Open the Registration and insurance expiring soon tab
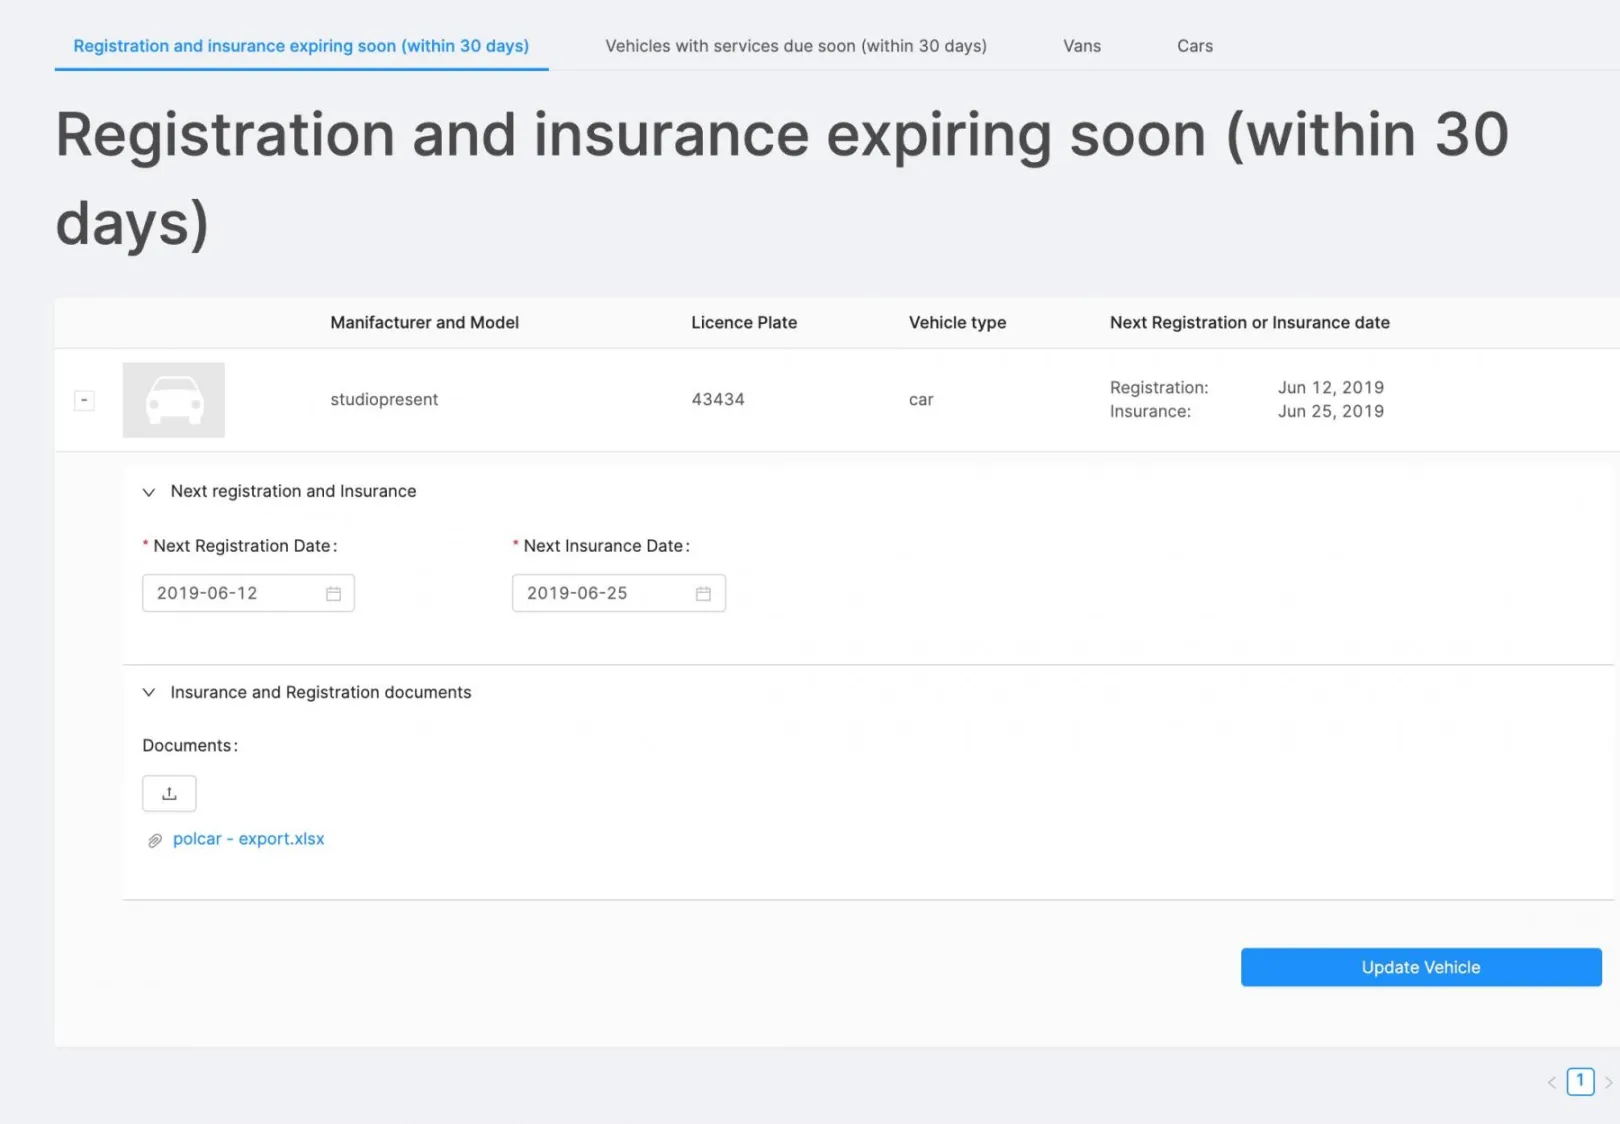This screenshot has width=1620, height=1124. pyautogui.click(x=301, y=46)
